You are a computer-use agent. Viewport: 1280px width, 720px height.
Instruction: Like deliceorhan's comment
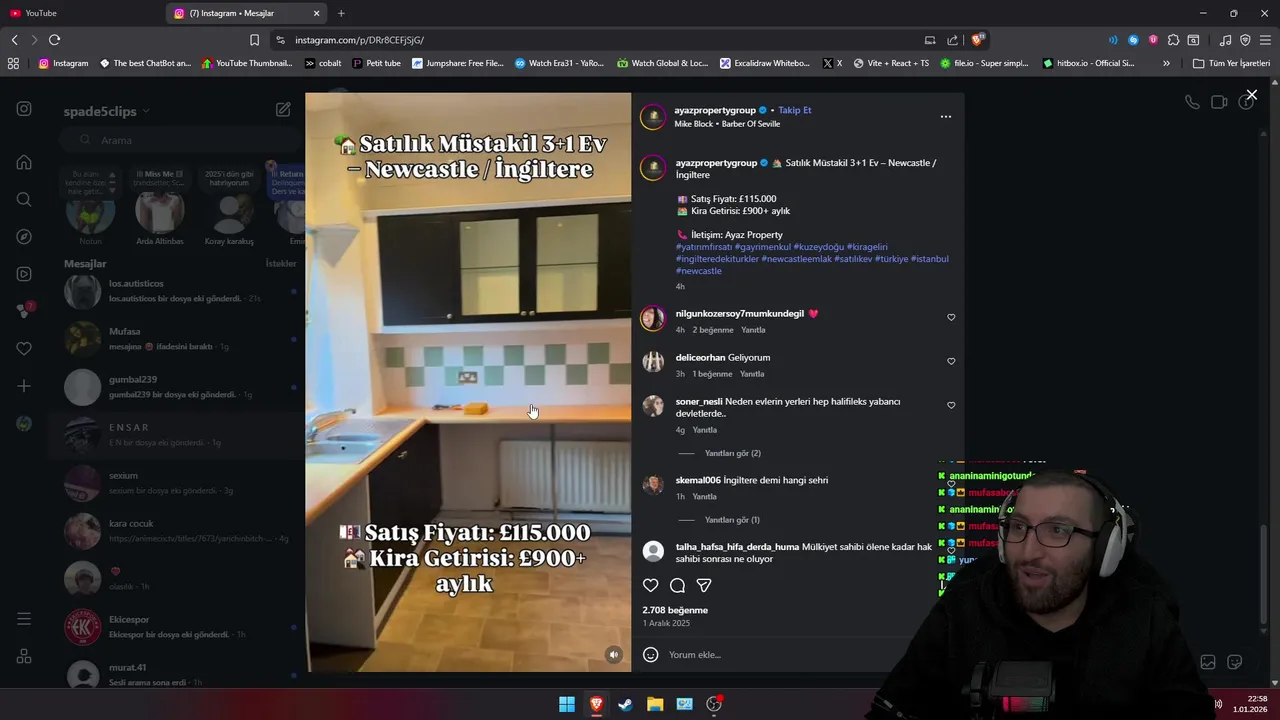pyautogui.click(x=951, y=361)
